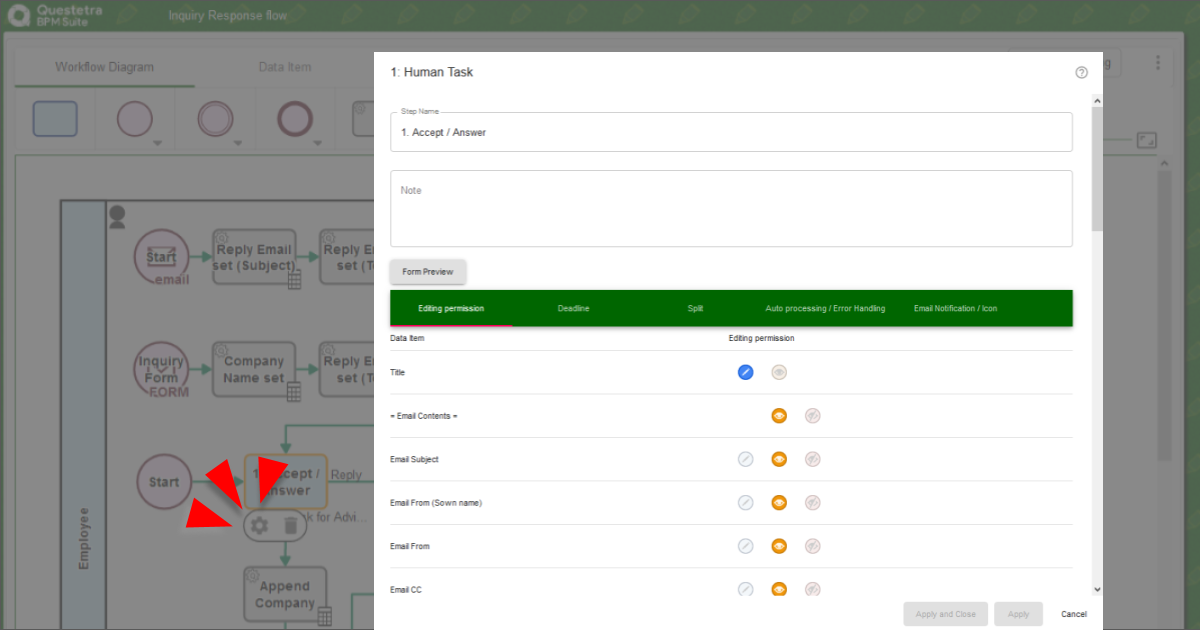The image size is (1200, 630).
Task: Click the Company Name set task node
Action: click(x=254, y=369)
